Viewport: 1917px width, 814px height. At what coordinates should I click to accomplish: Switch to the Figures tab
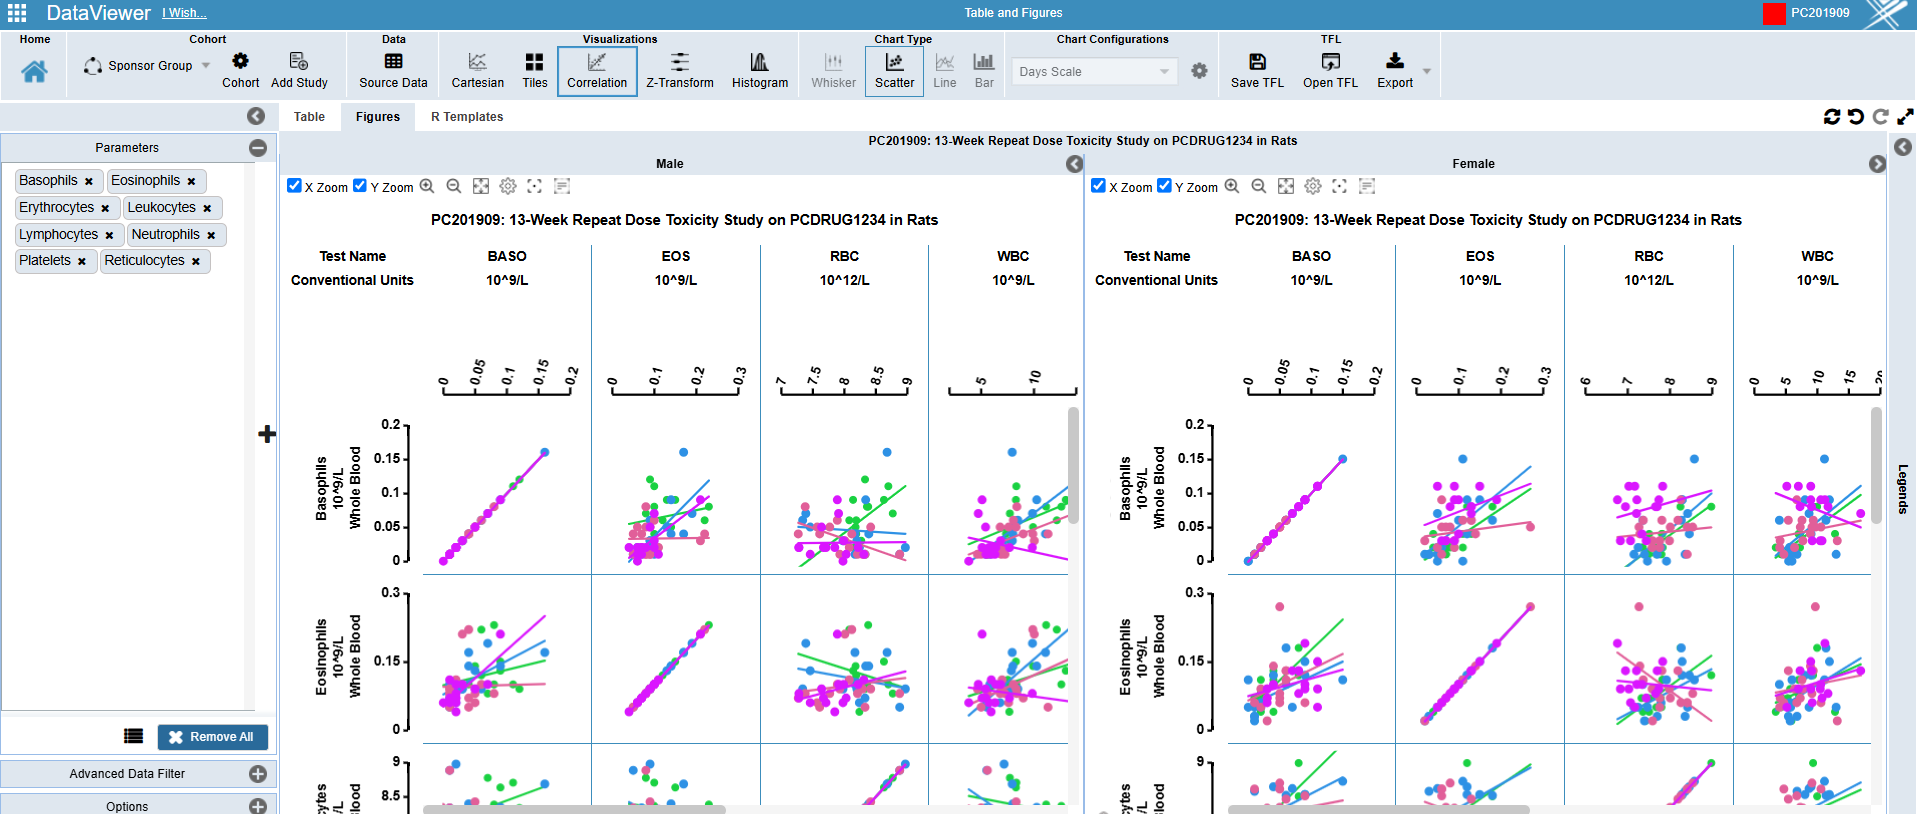[378, 117]
